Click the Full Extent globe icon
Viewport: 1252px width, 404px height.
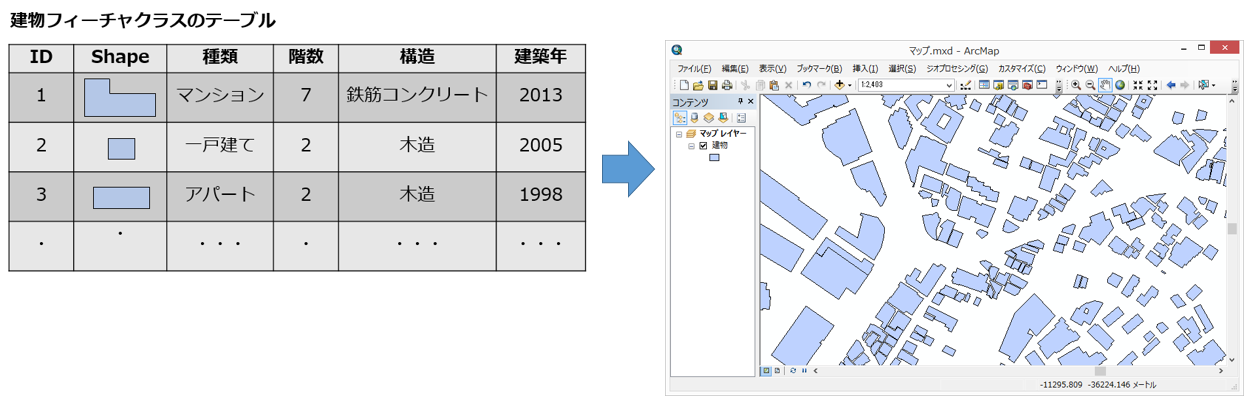(1120, 85)
